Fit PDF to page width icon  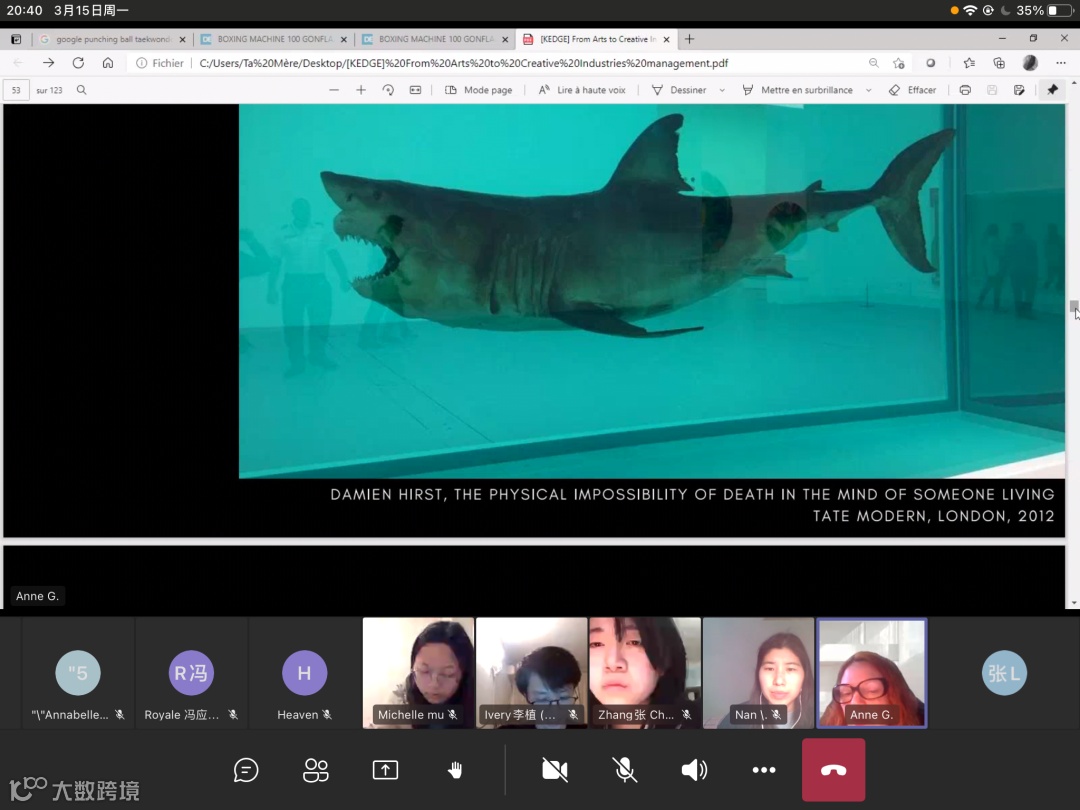[x=415, y=90]
